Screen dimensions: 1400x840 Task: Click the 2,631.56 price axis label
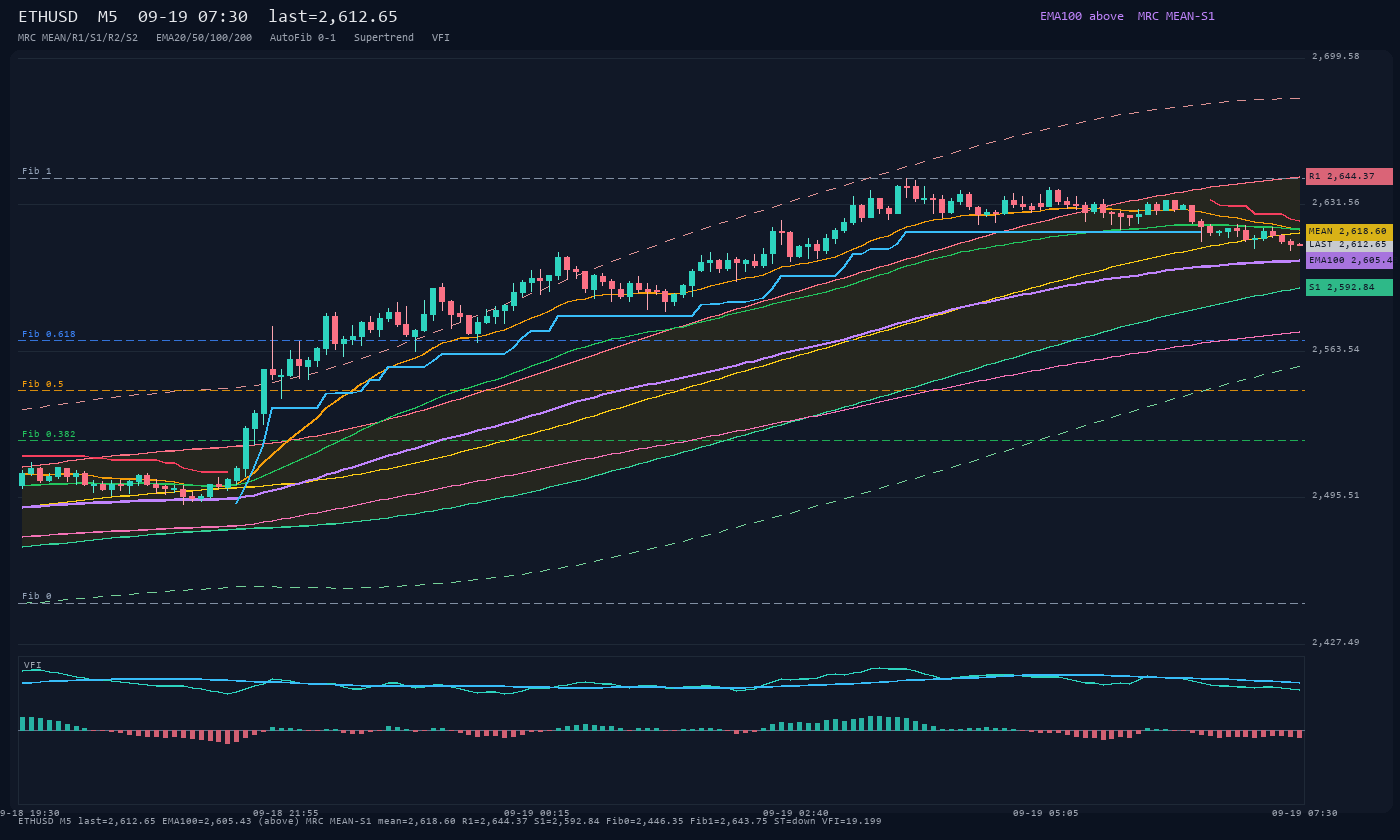tap(1336, 202)
